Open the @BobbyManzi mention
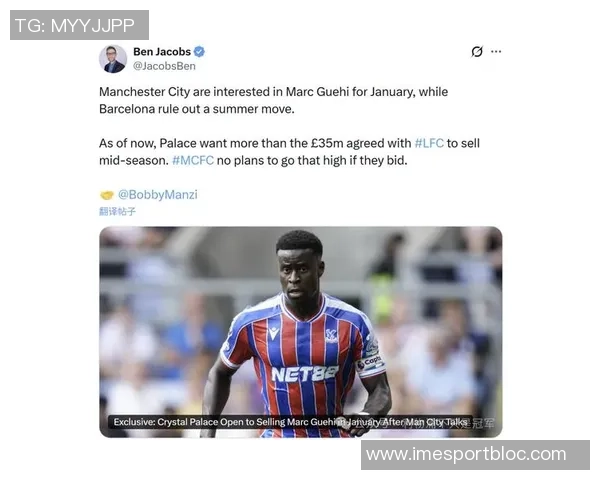The image size is (600, 480). [158, 194]
